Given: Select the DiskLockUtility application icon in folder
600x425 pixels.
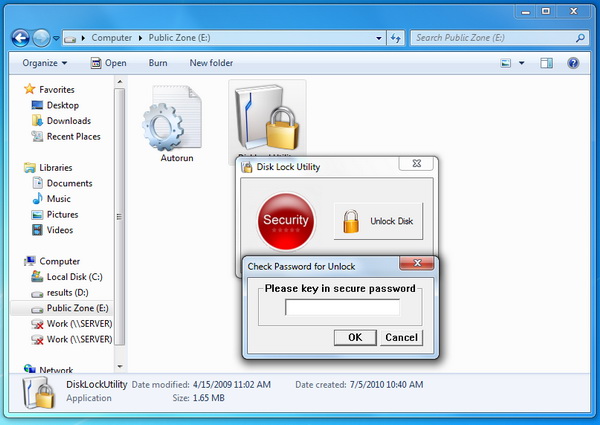Looking at the screenshot, I should point(267,117).
